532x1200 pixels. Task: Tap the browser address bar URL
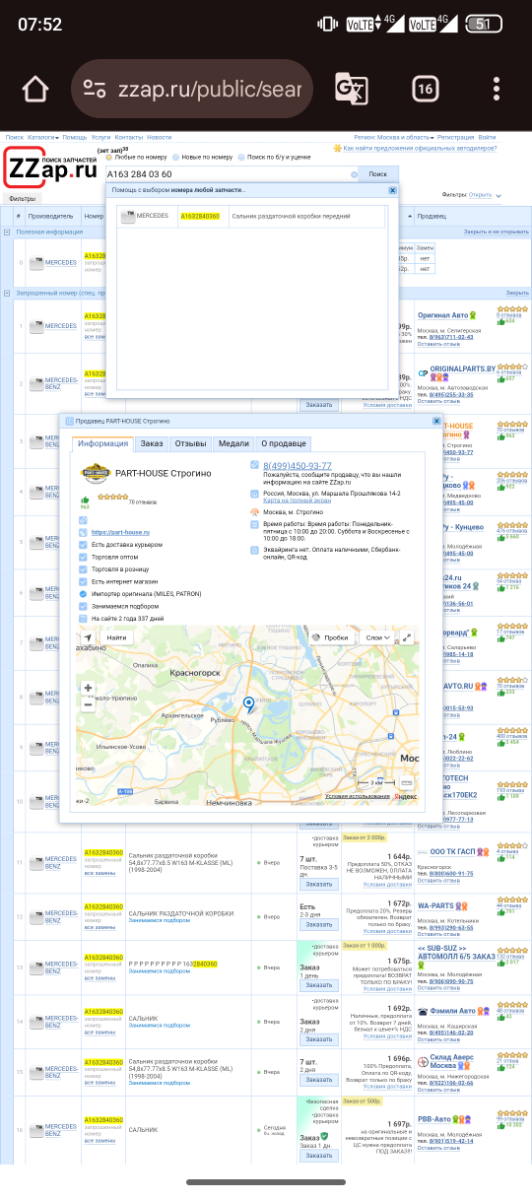[209, 89]
